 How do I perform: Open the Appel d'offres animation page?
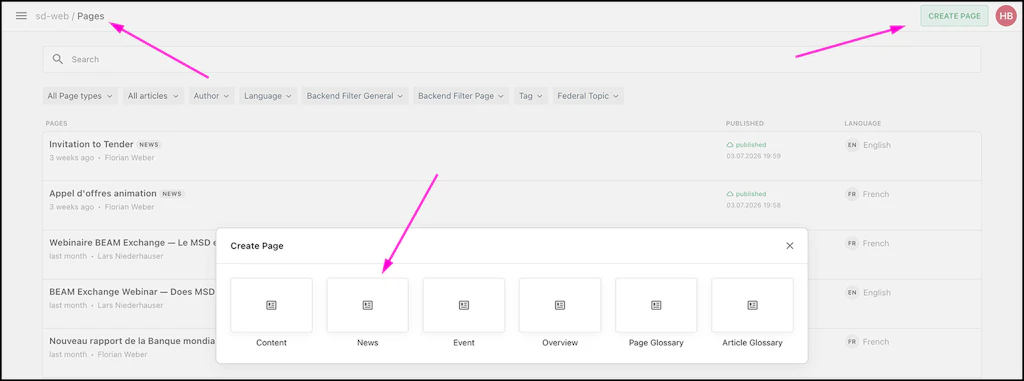point(103,193)
